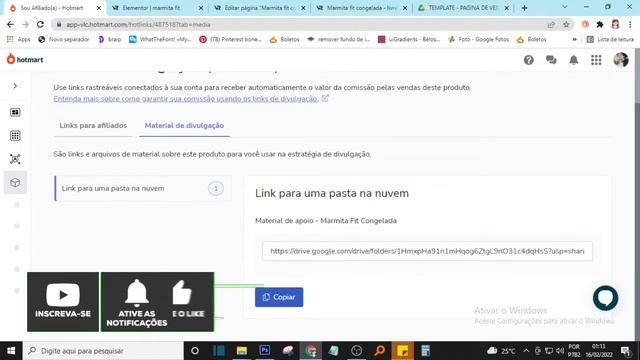The width and height of the screenshot is (640, 360).
Task: Show more bookmarks overflow chevron
Action: point(574,40)
